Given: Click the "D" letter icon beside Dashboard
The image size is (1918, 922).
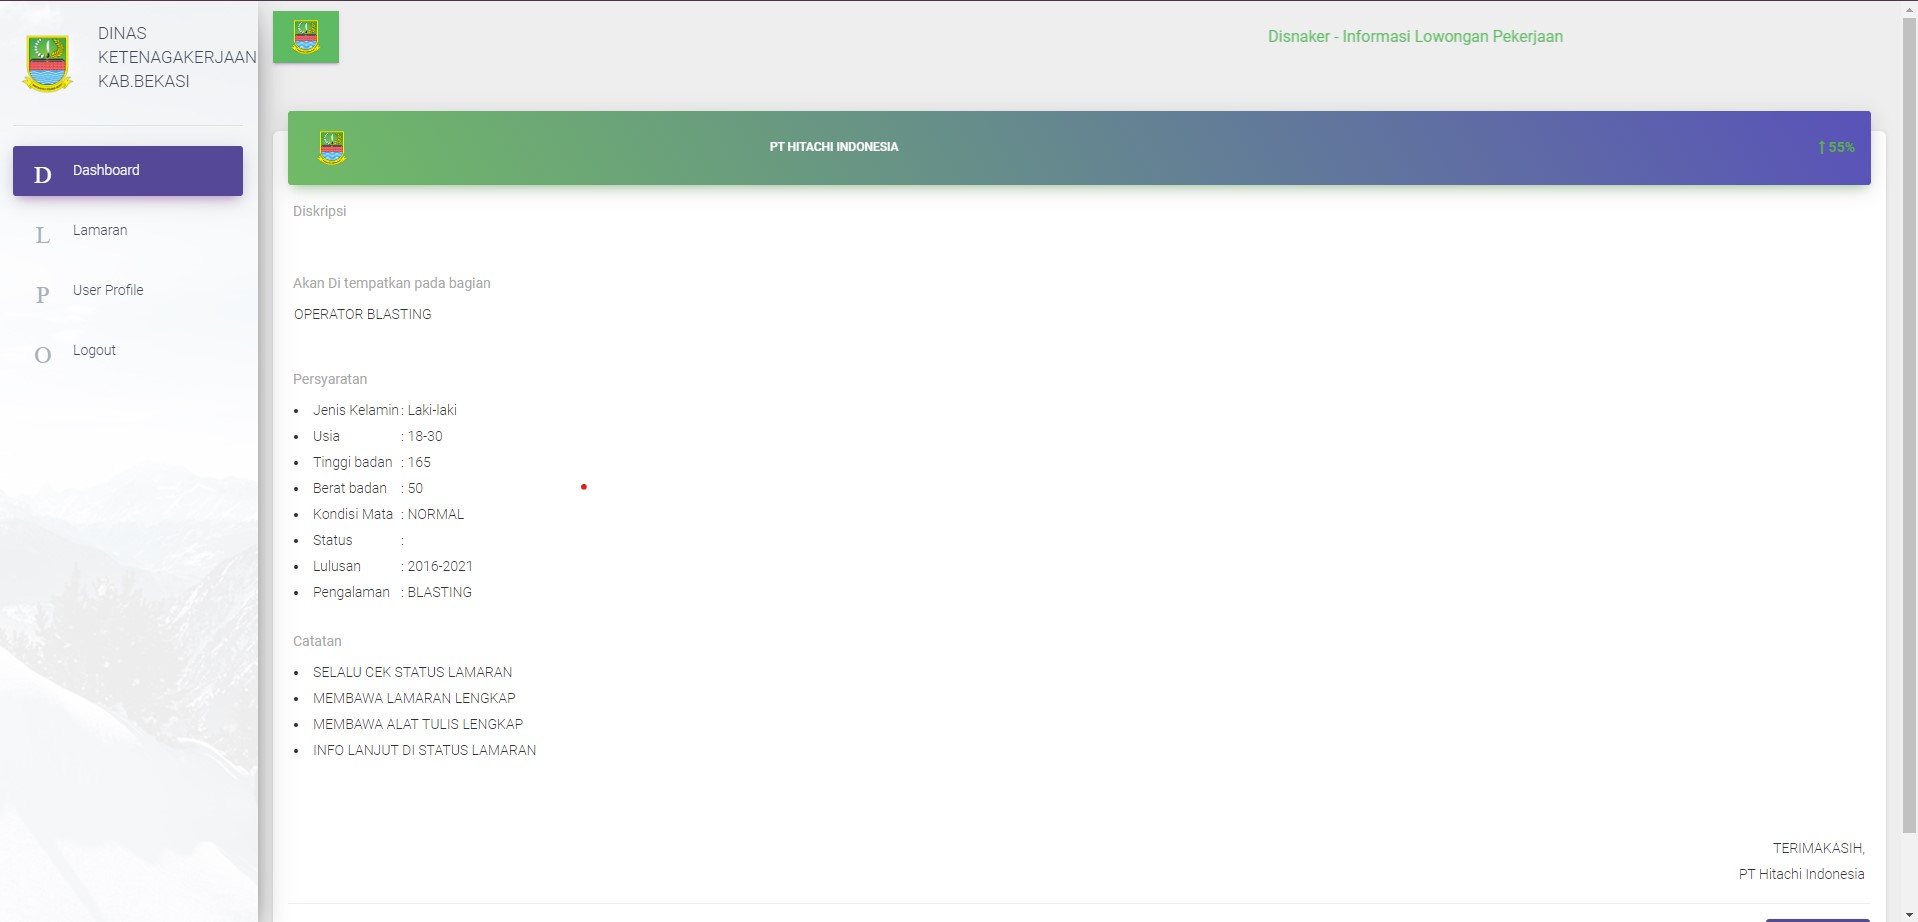Looking at the screenshot, I should pyautogui.click(x=42, y=175).
